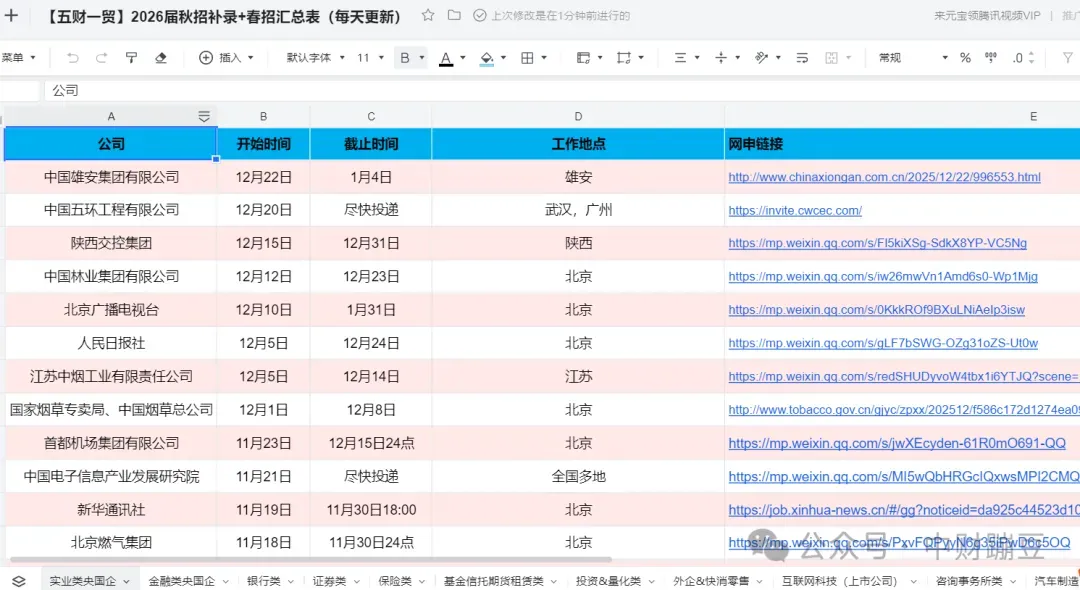Open the invite.cwcec.com link
This screenshot has width=1080, height=590.
[795, 211]
